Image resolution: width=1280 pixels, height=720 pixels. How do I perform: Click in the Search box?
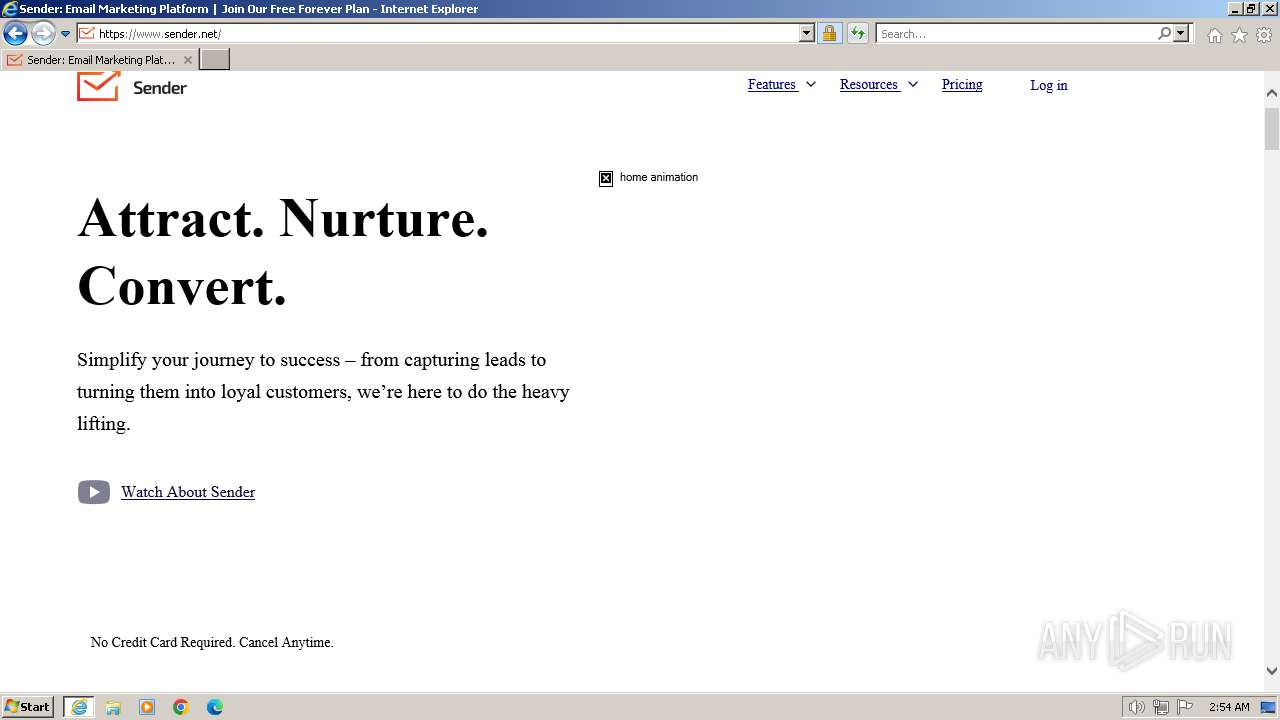tap(1015, 33)
